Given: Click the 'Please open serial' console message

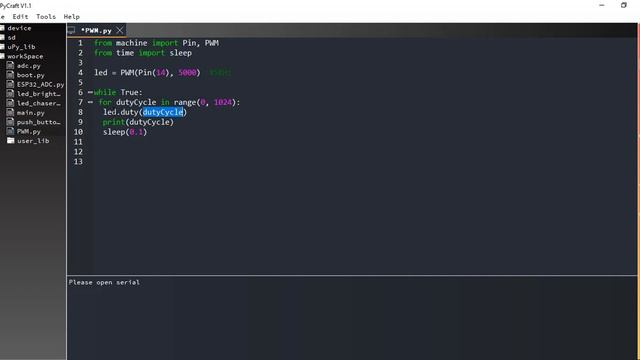Looking at the screenshot, I should click(x=104, y=282).
